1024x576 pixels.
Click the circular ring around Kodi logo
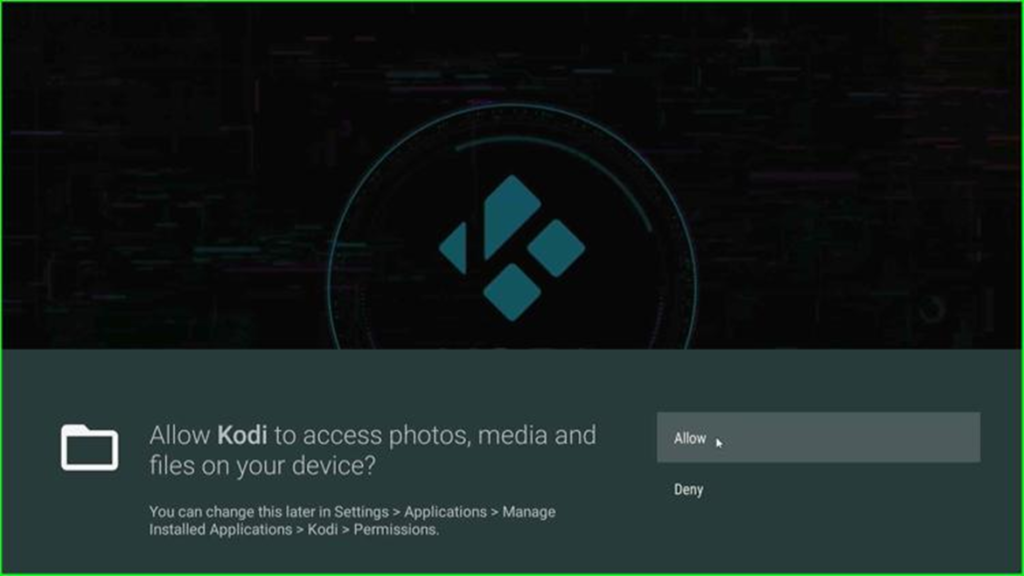[512, 107]
